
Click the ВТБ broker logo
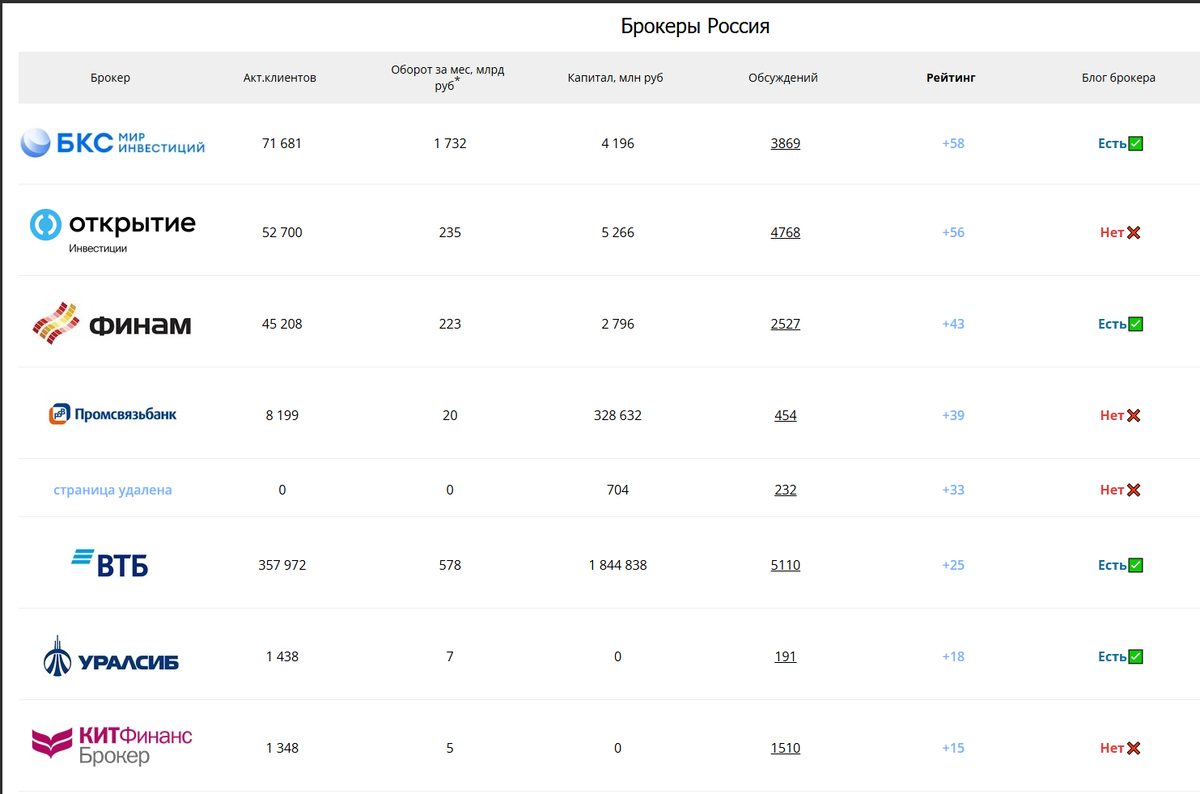pyautogui.click(x=111, y=564)
